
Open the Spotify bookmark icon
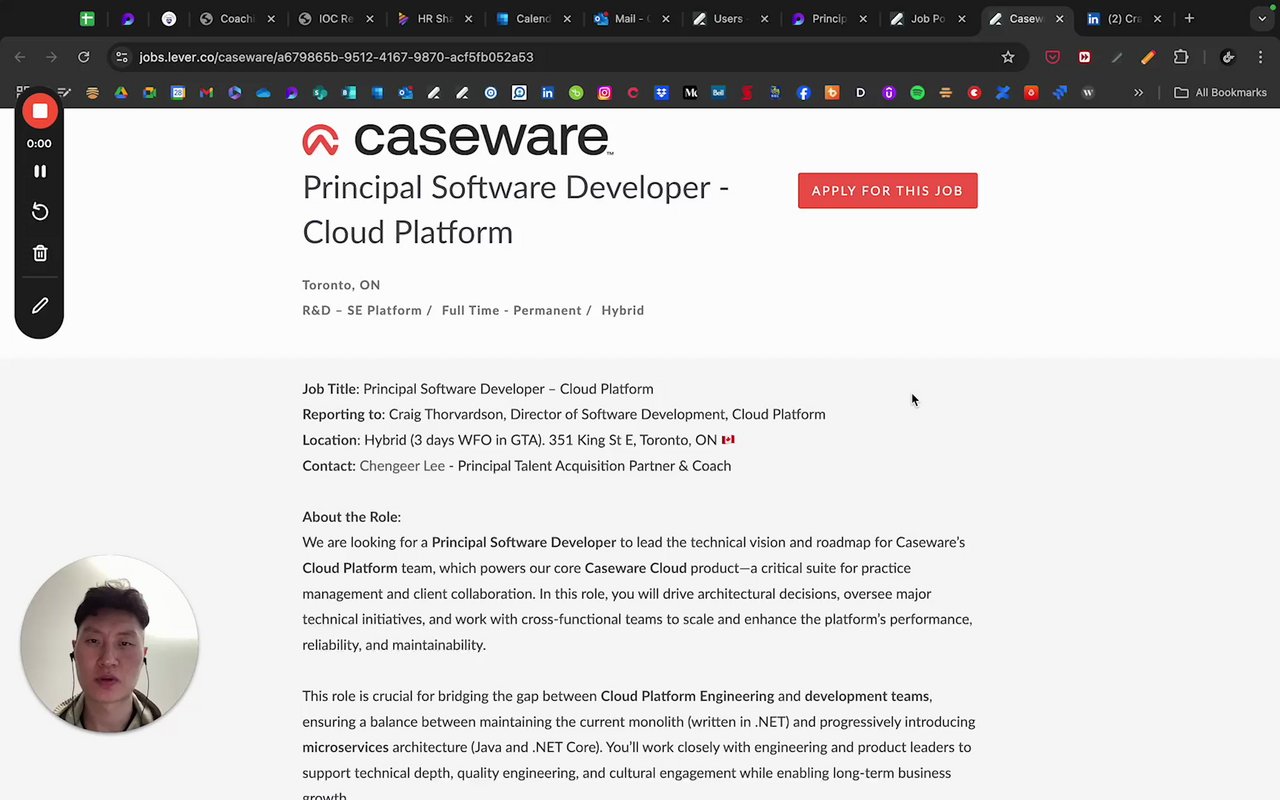(x=917, y=92)
